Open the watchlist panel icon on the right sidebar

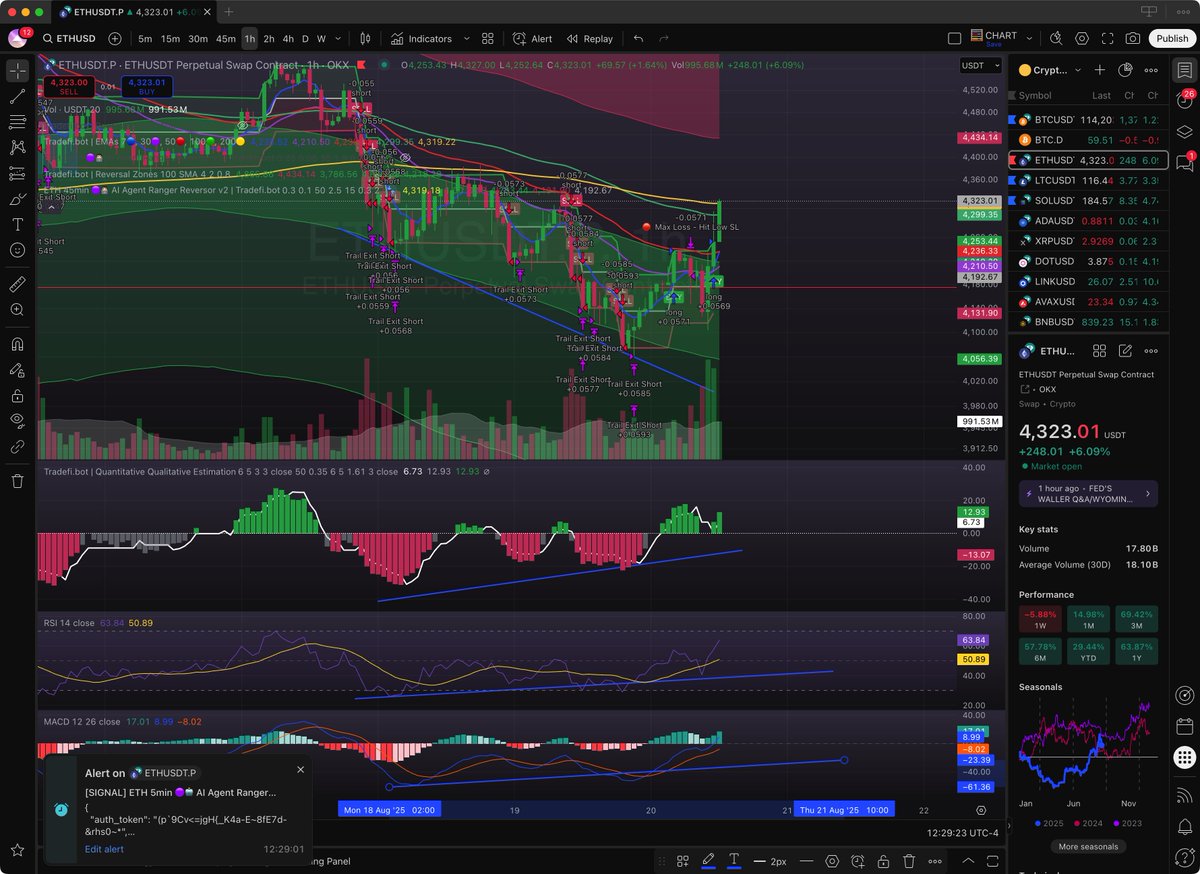click(x=1184, y=70)
